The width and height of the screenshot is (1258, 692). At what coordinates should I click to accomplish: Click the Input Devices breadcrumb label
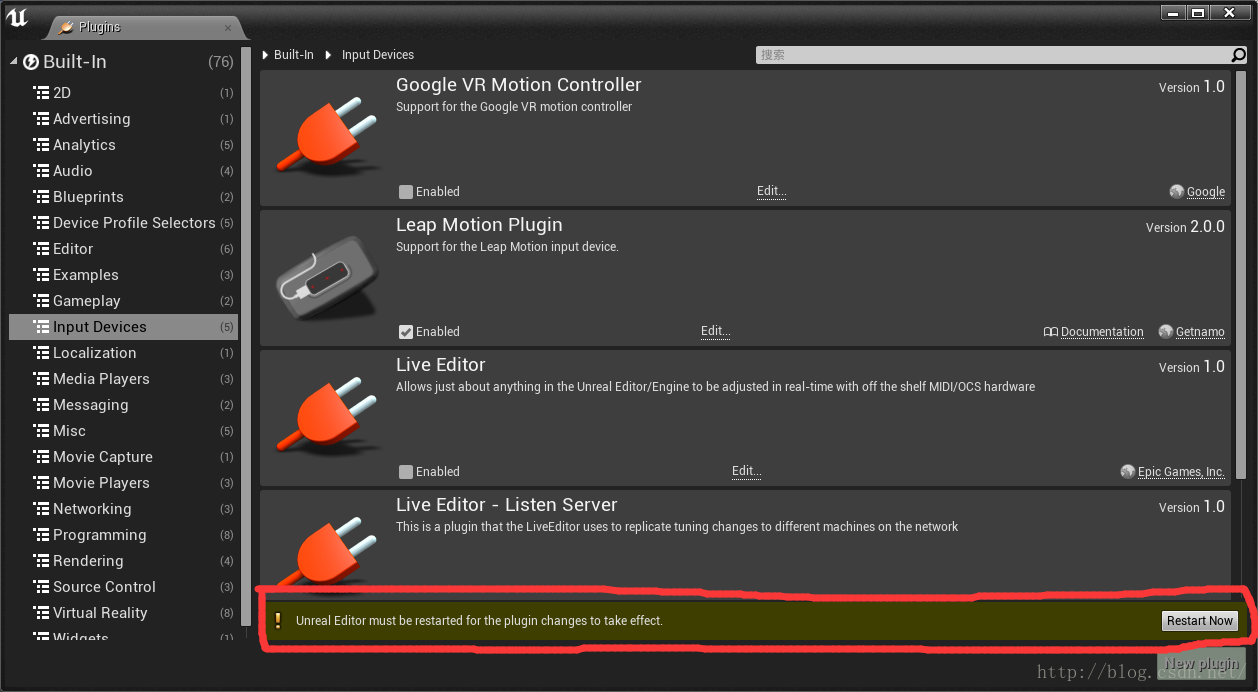pos(378,55)
